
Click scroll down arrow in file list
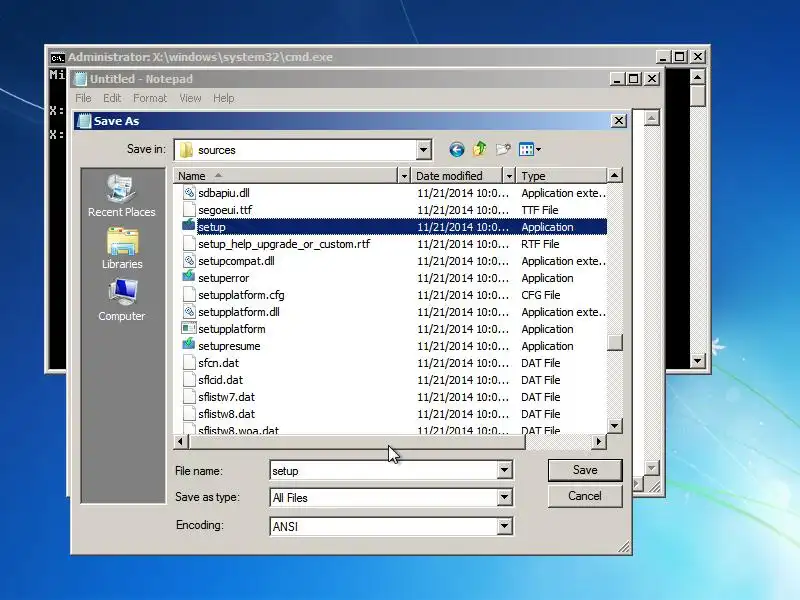(615, 426)
